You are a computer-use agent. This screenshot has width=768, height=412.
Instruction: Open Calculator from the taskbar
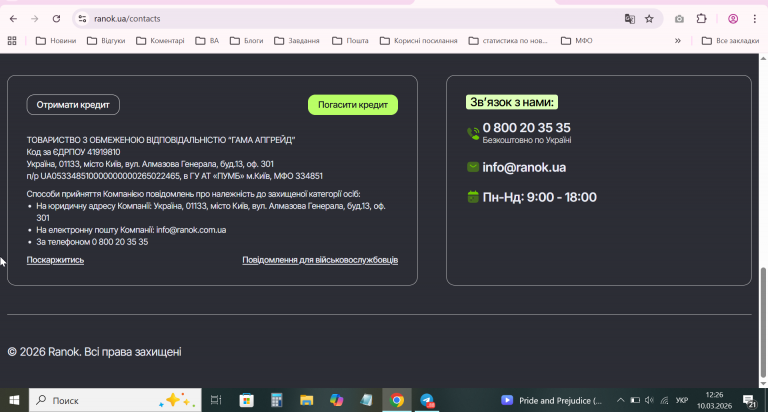(x=277, y=400)
